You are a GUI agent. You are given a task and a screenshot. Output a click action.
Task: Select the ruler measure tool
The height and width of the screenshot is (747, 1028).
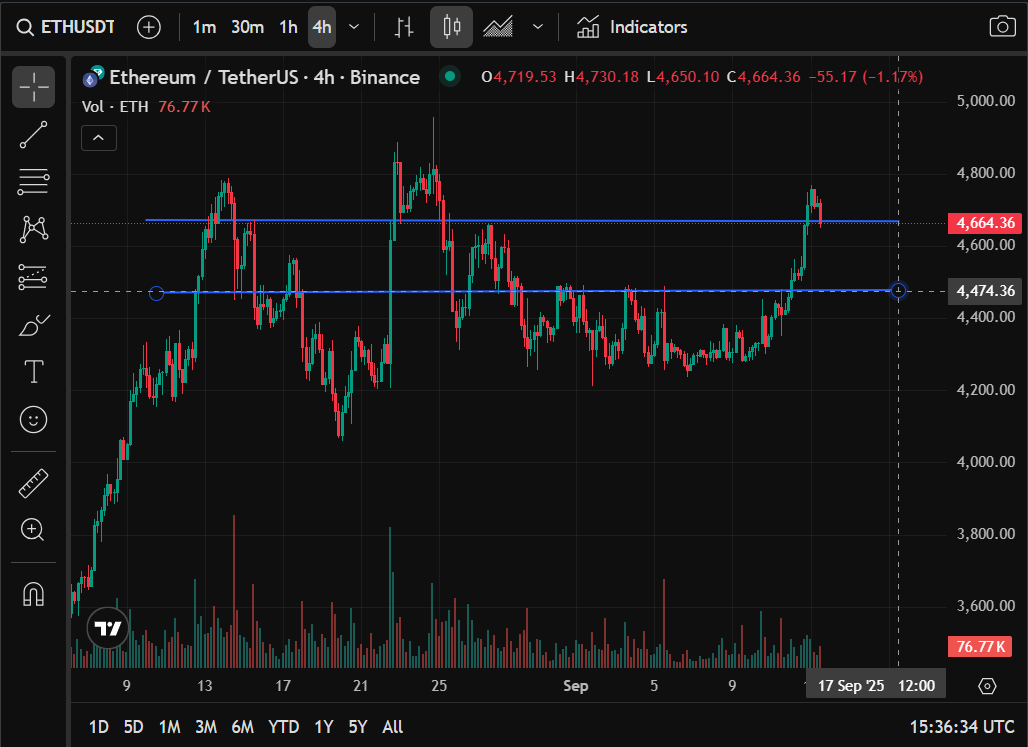click(33, 483)
